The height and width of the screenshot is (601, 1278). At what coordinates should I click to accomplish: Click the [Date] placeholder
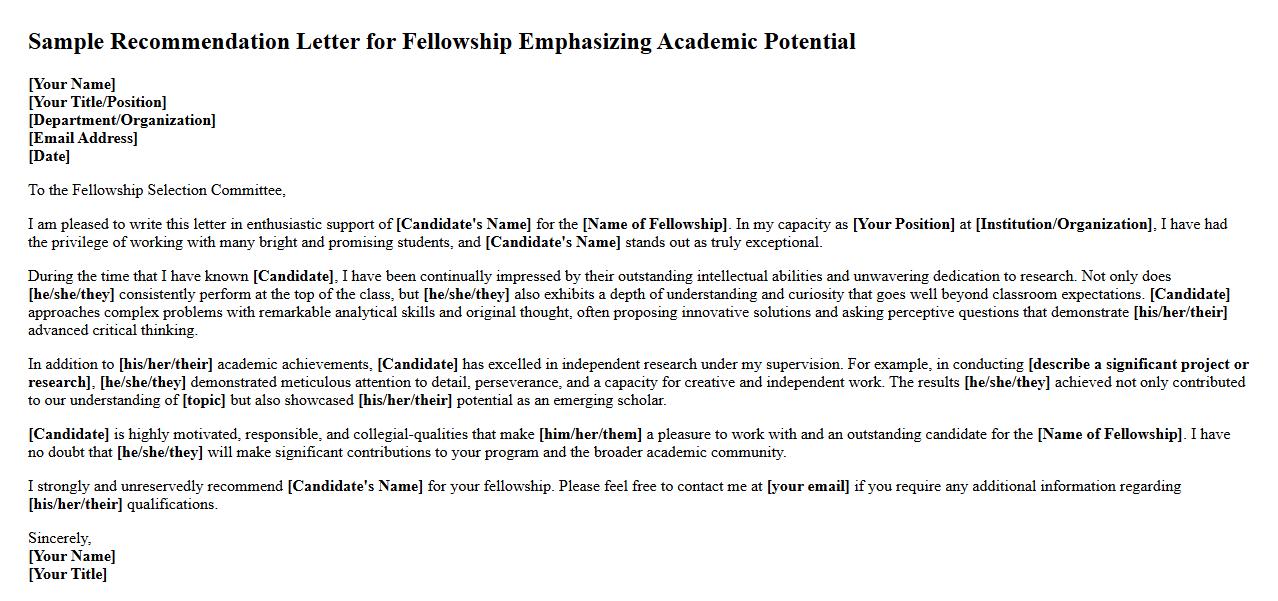49,156
